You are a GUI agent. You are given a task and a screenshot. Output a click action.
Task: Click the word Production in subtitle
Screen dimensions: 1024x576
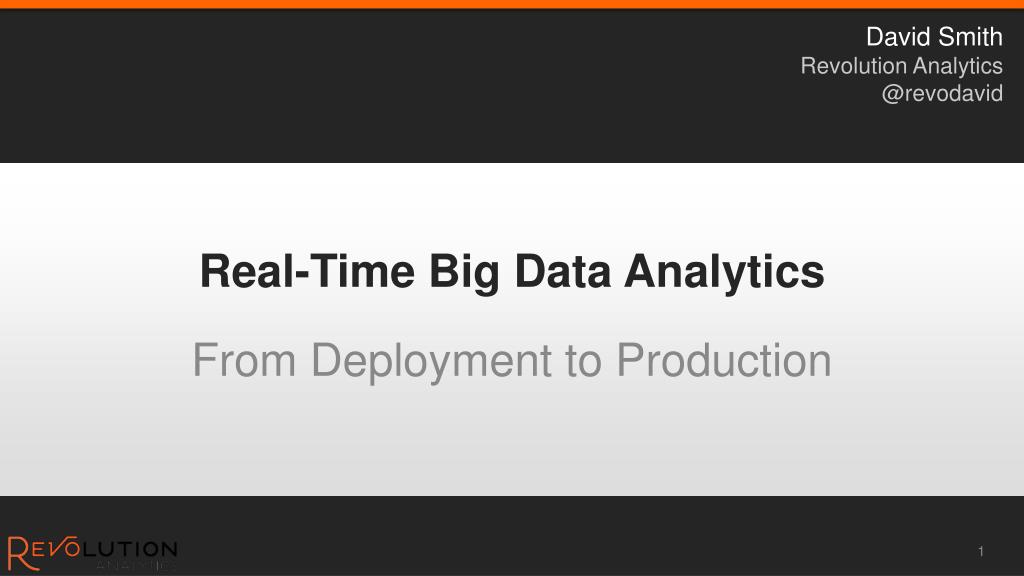(x=724, y=360)
